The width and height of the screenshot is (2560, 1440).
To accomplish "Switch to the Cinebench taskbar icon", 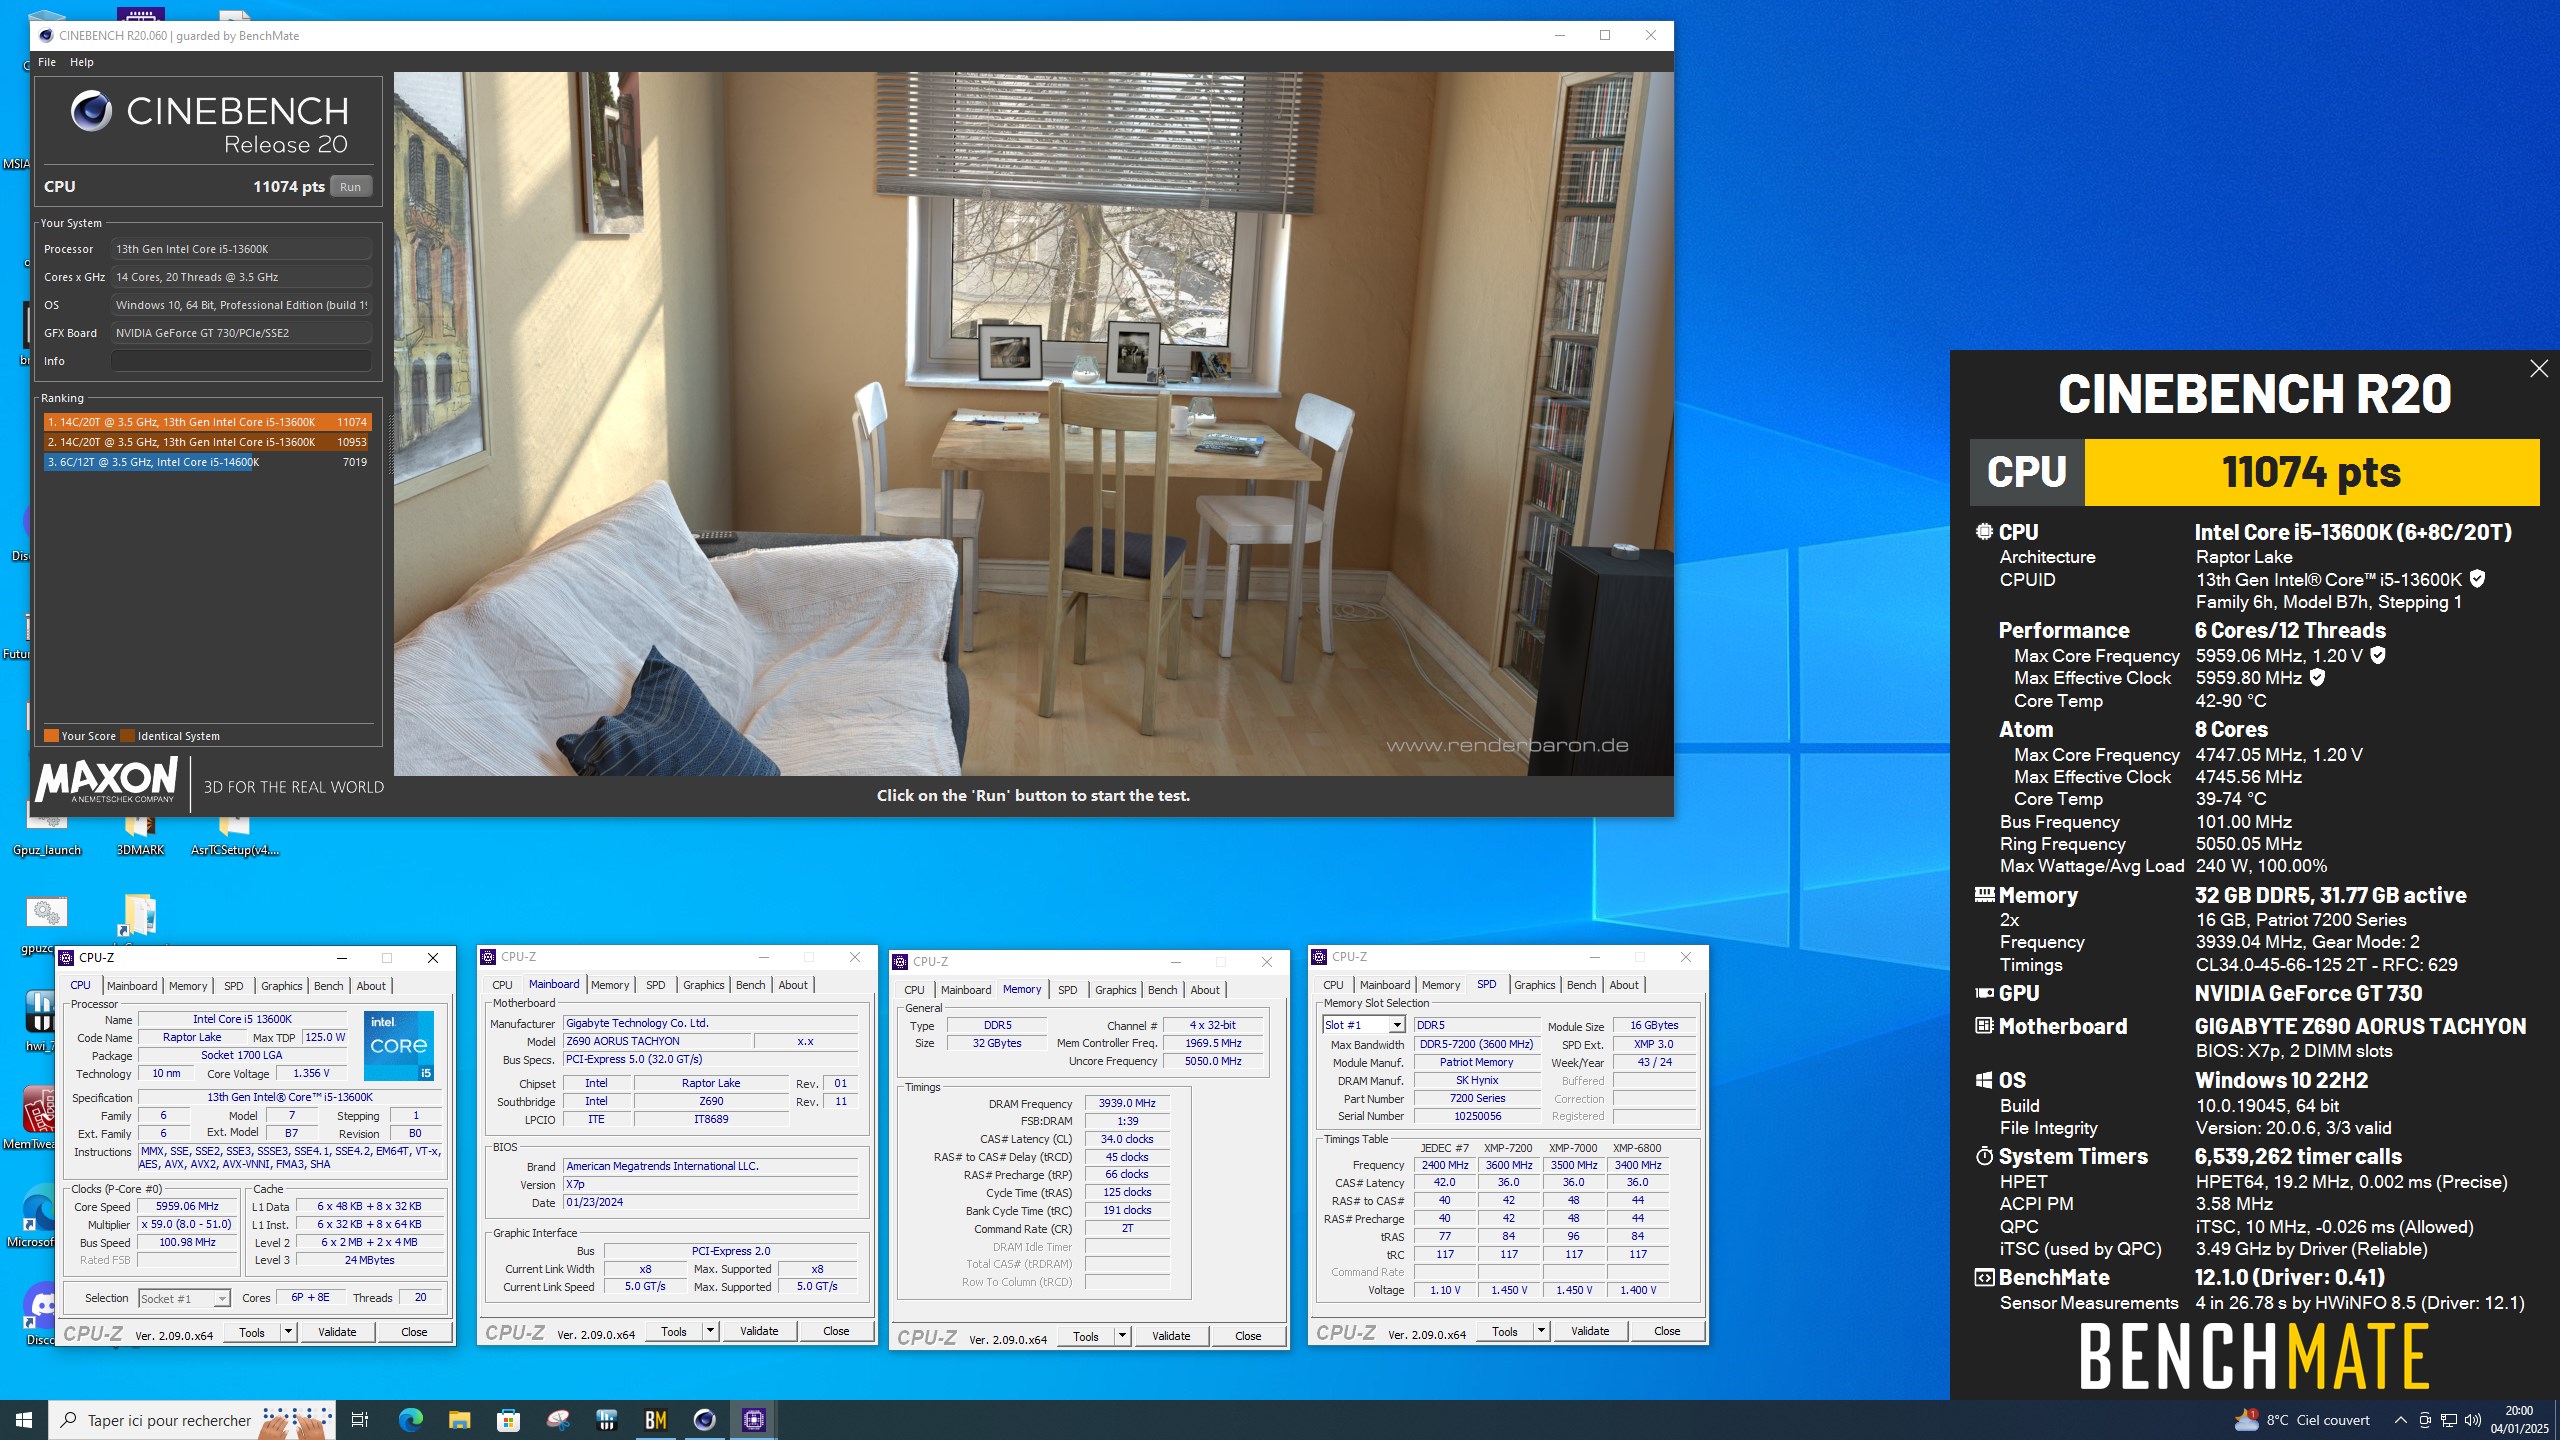I will pos(705,1420).
